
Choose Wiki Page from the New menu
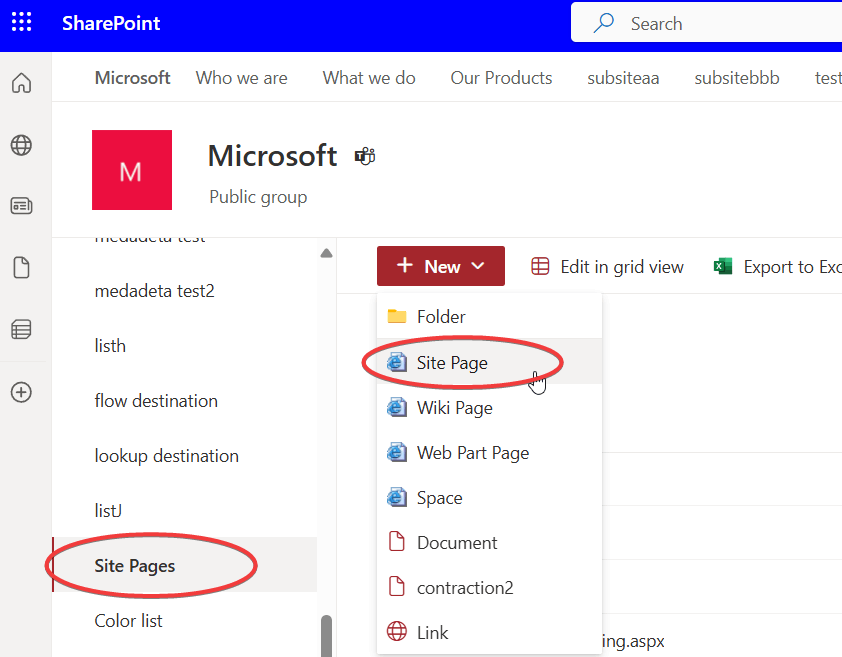(x=489, y=407)
